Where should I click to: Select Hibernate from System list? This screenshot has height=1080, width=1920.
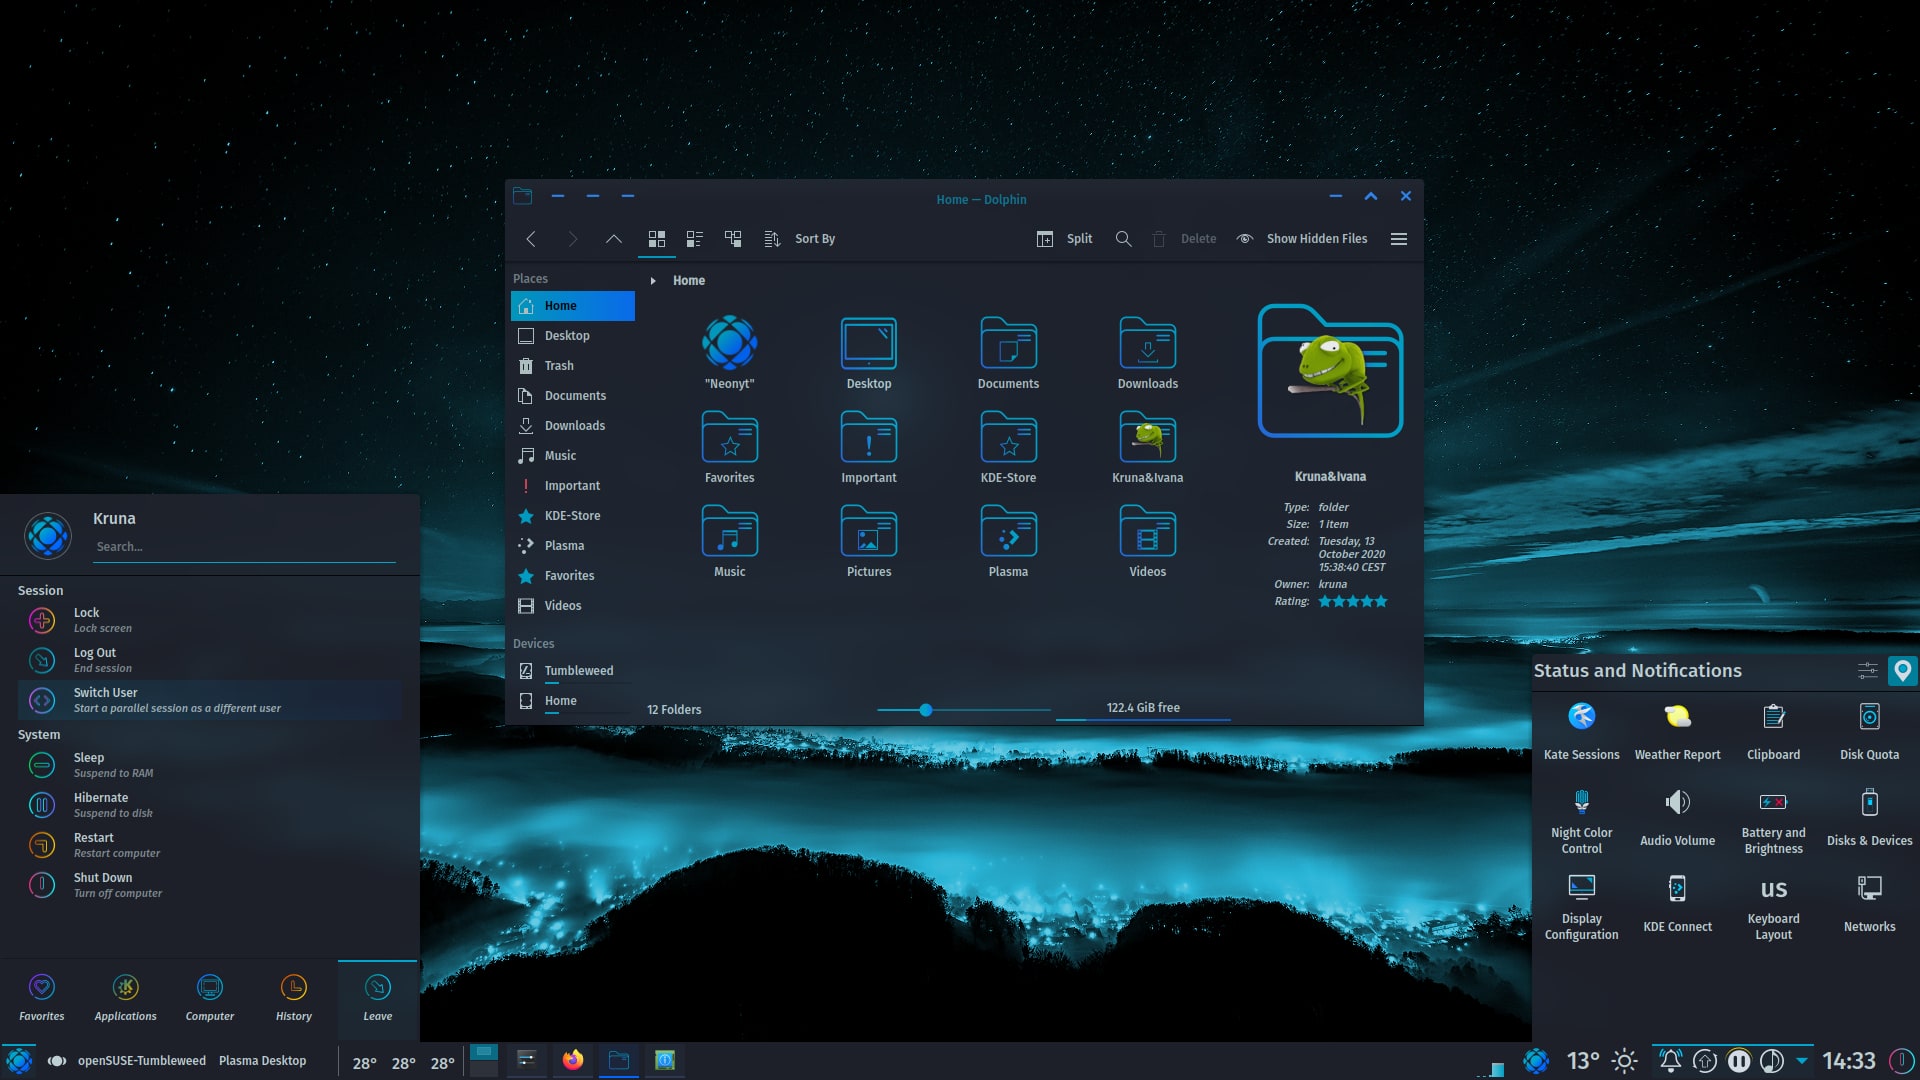[209, 805]
